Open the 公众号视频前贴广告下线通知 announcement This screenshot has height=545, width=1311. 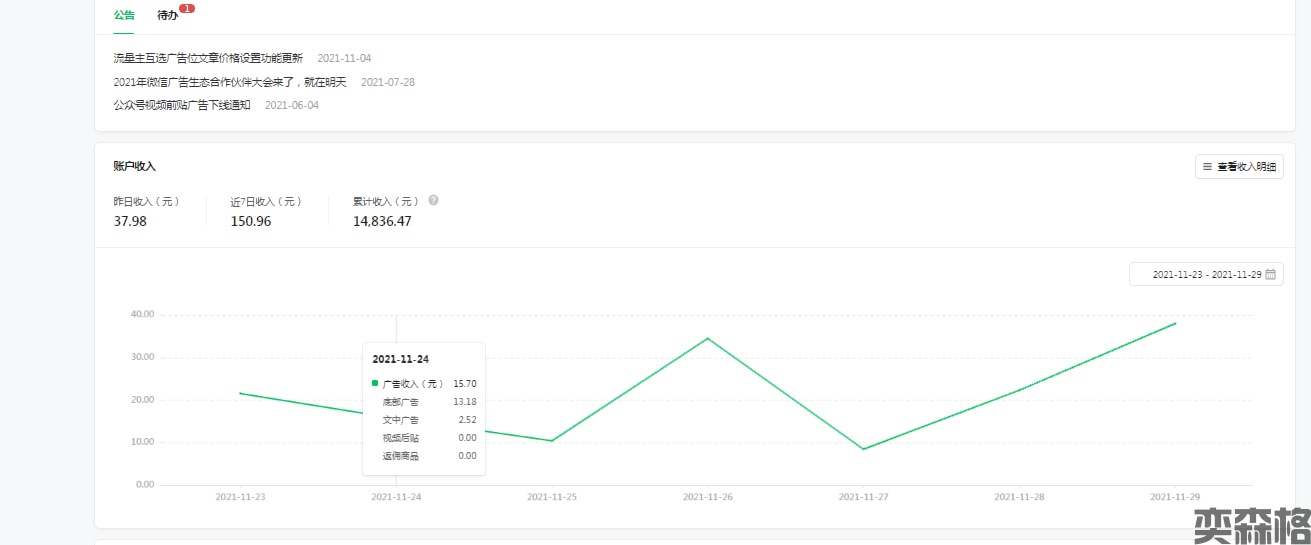point(182,105)
